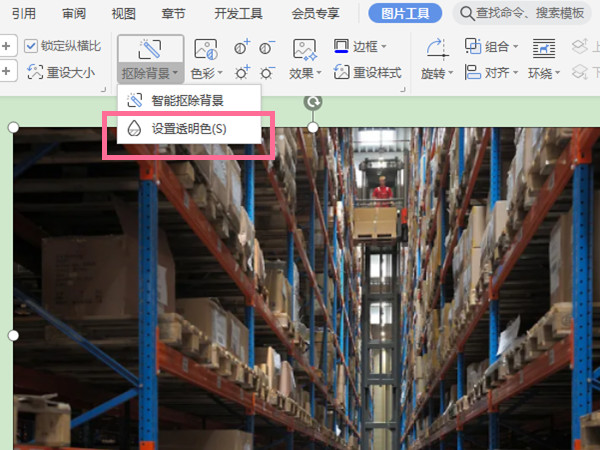Click the image rotation handle
The width and height of the screenshot is (600, 450).
tap(313, 102)
